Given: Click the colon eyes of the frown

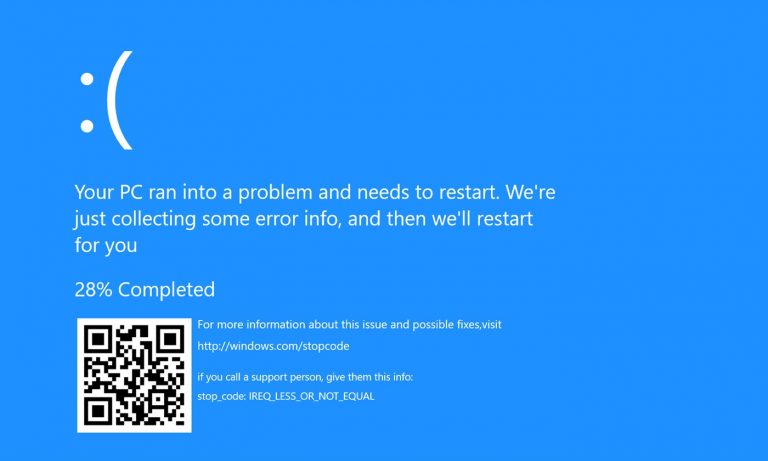Looking at the screenshot, I should [87, 102].
